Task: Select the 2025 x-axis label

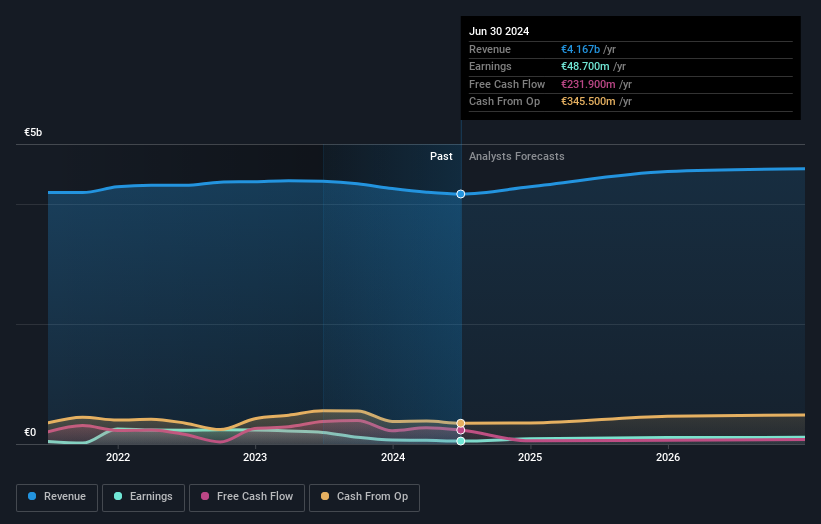Action: point(530,457)
